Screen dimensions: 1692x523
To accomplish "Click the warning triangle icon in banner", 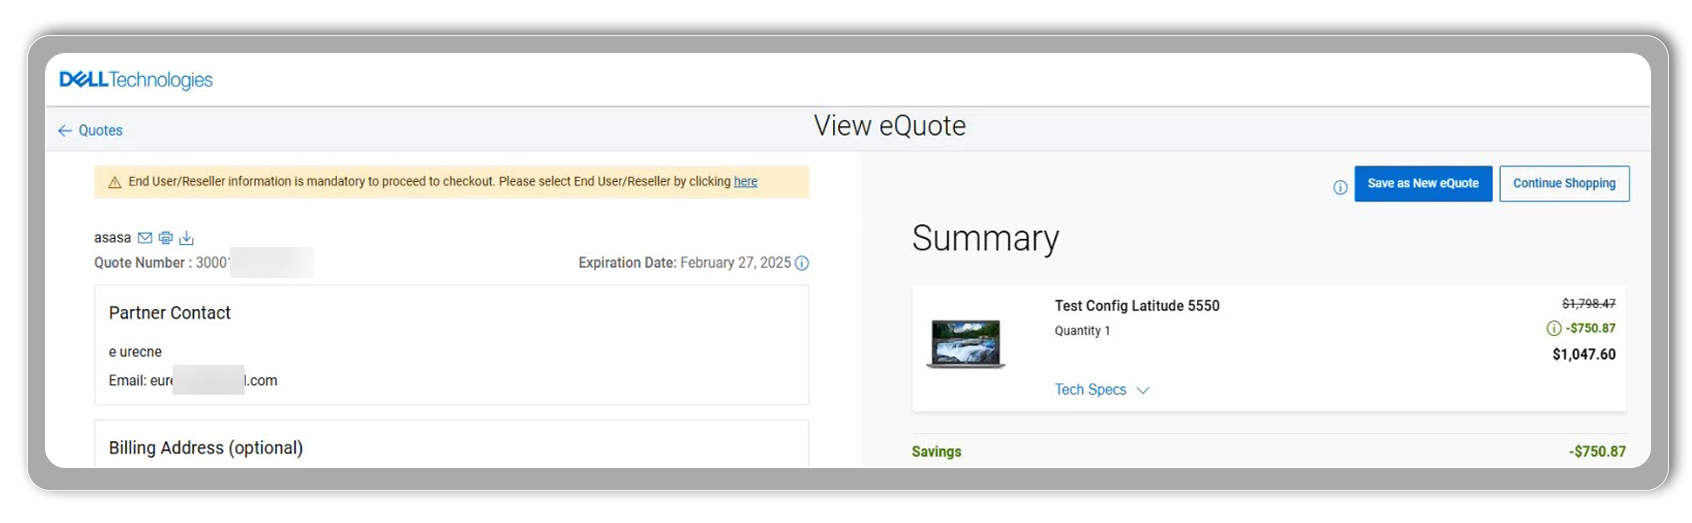I will (x=114, y=182).
